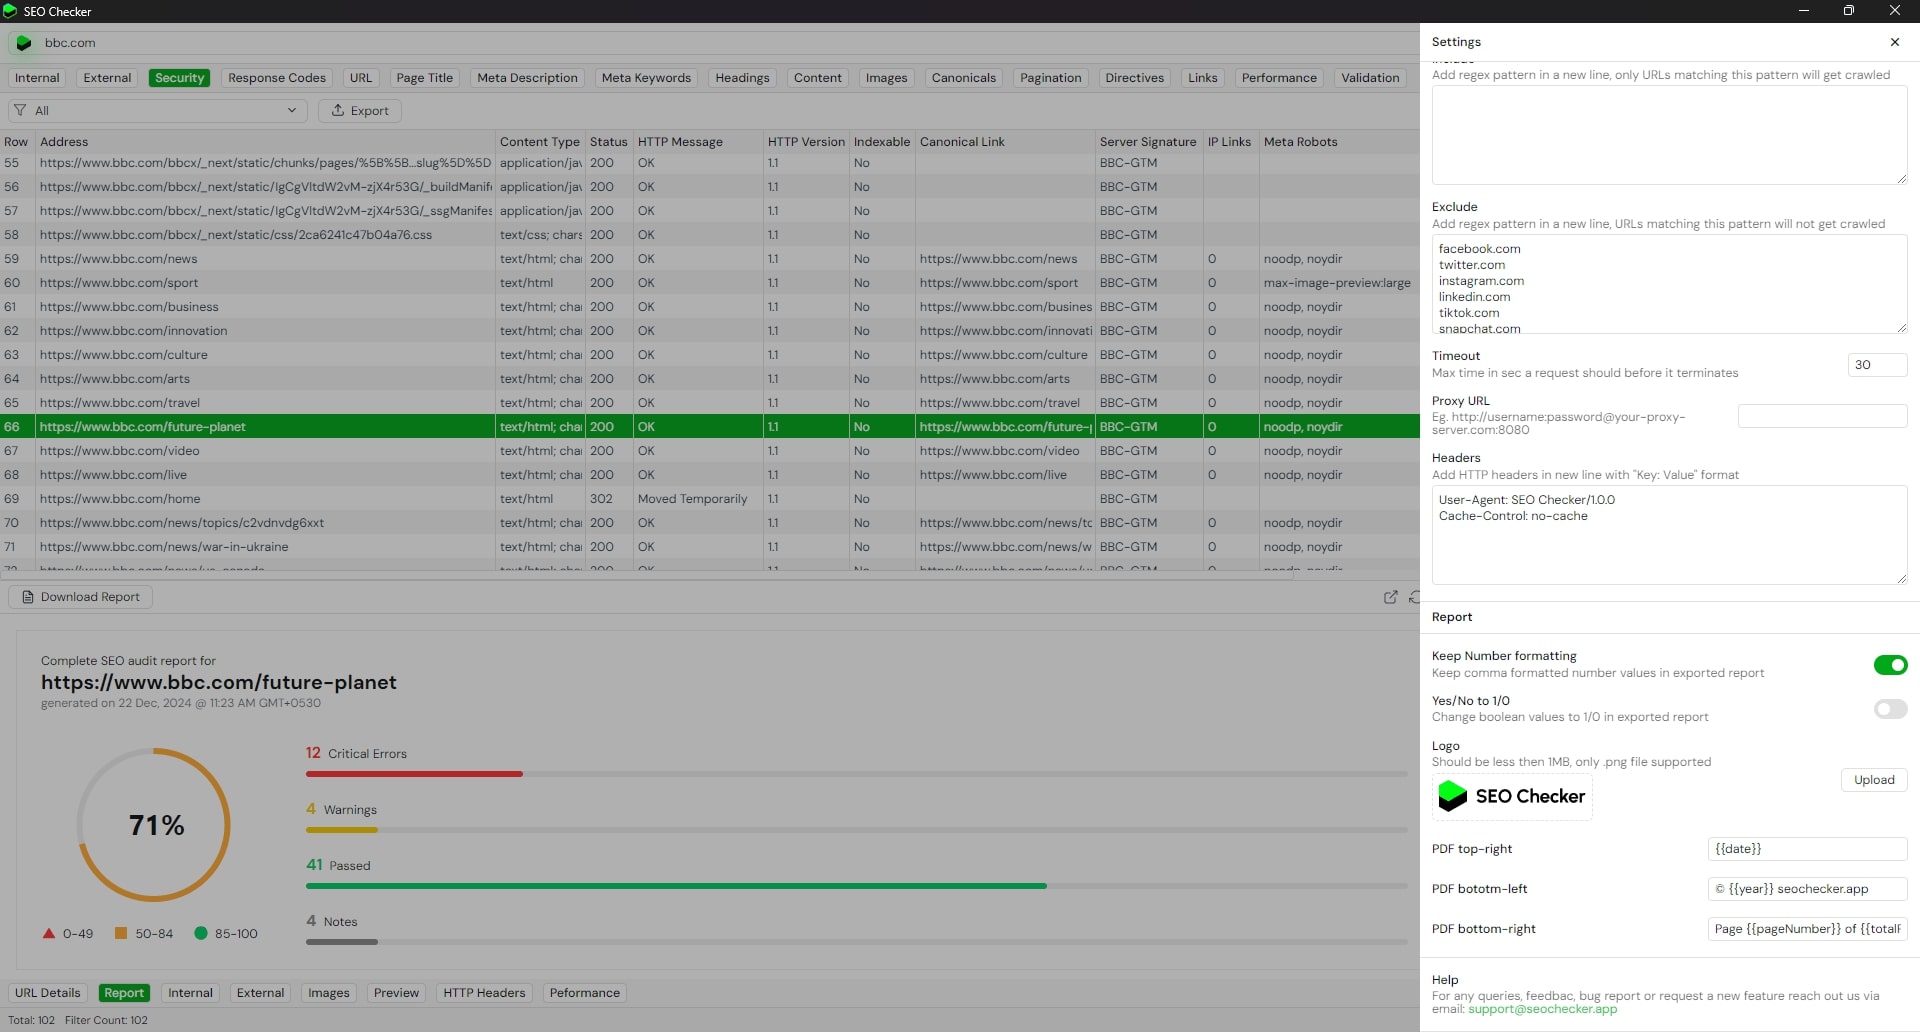Image resolution: width=1920 pixels, height=1032 pixels.
Task: Click the Headers text area
Action: point(1669,535)
